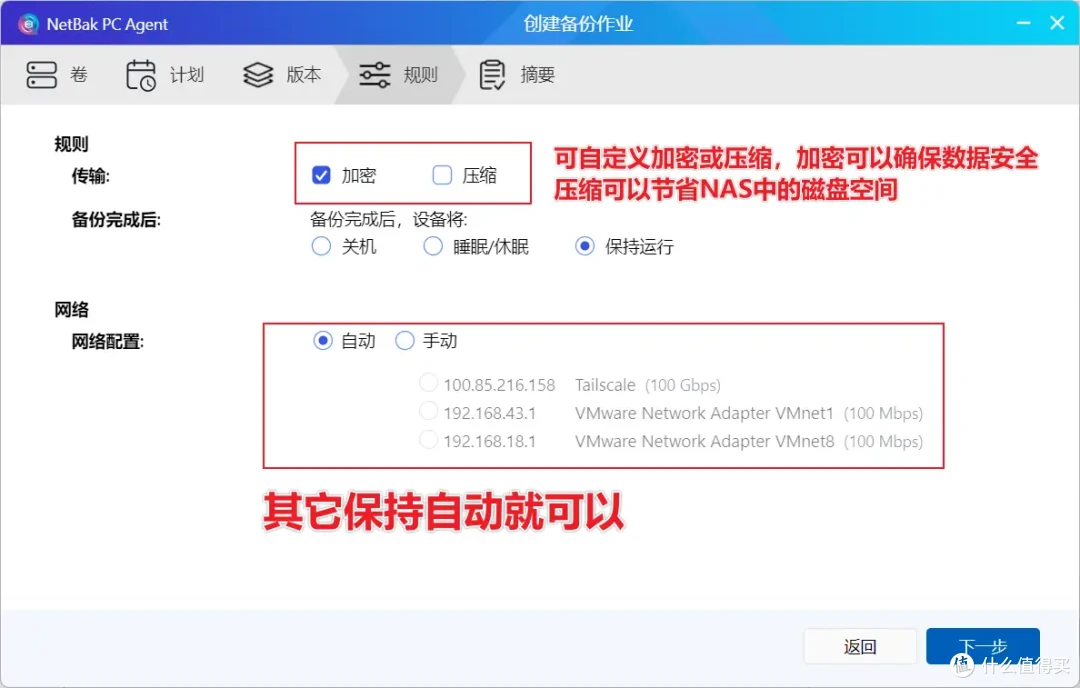This screenshot has height=688, width=1080.
Task: Switch to the 版本 step tab
Action: click(x=282, y=75)
